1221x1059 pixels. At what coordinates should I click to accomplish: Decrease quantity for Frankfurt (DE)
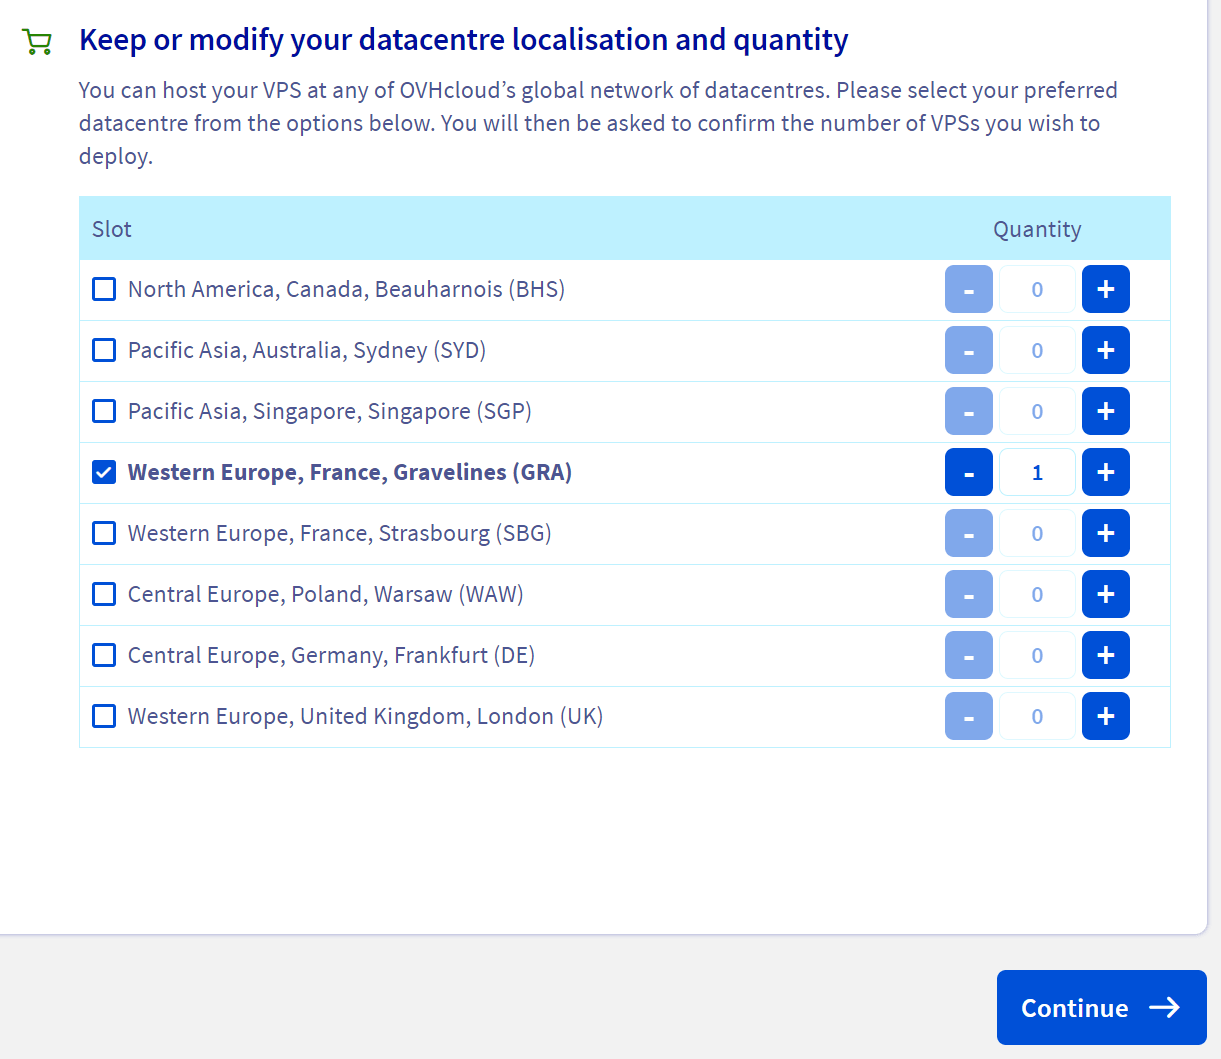(x=969, y=655)
